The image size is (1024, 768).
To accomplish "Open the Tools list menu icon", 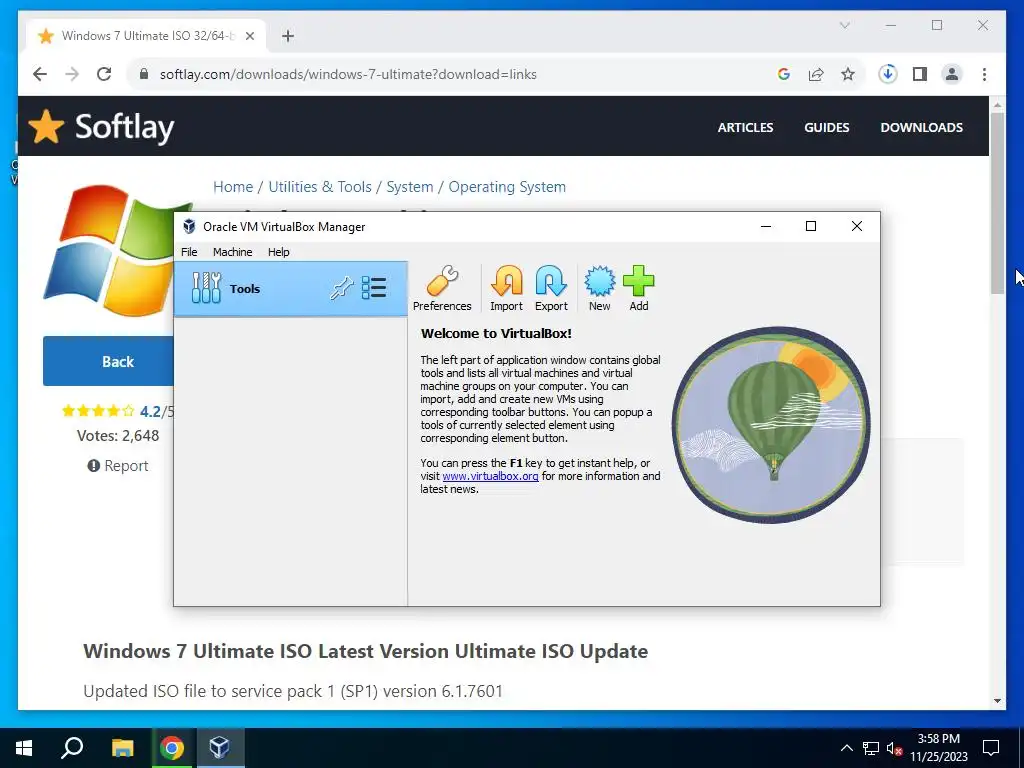I will click(x=374, y=288).
